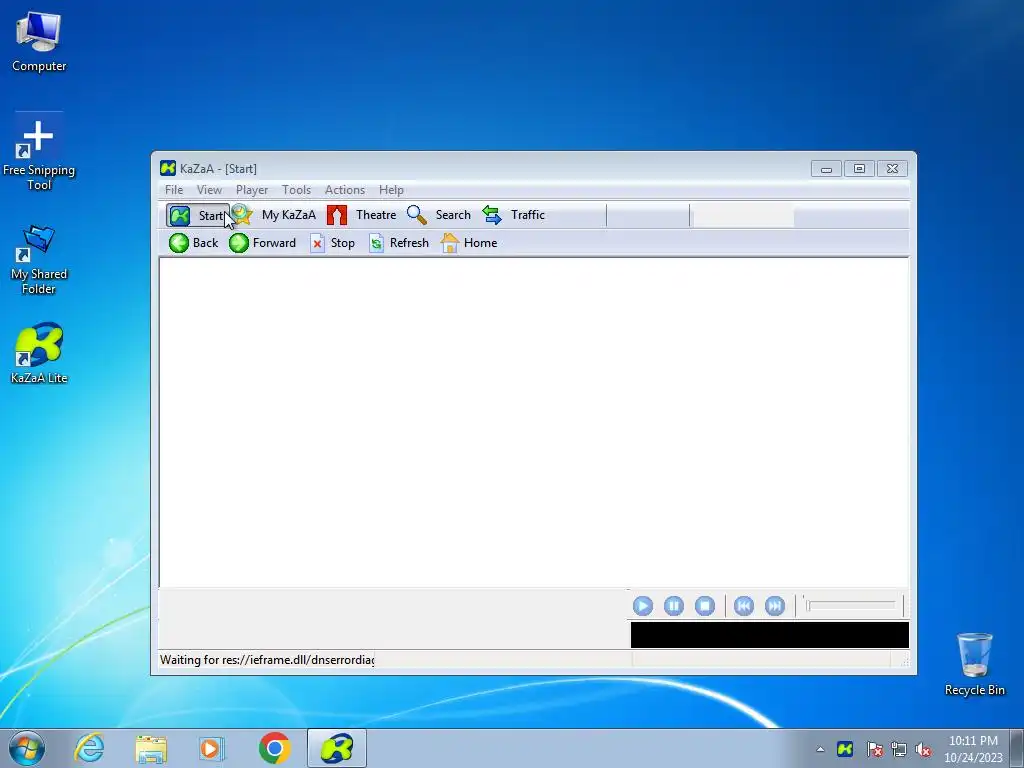
Task: Open the My KaZaA section
Action: pyautogui.click(x=274, y=215)
